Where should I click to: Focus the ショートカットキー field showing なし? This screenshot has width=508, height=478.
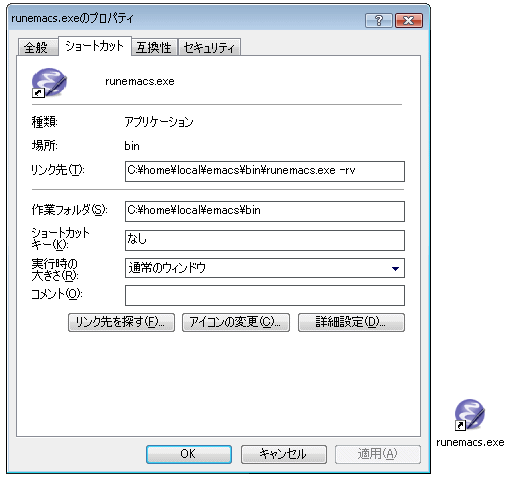click(x=265, y=240)
